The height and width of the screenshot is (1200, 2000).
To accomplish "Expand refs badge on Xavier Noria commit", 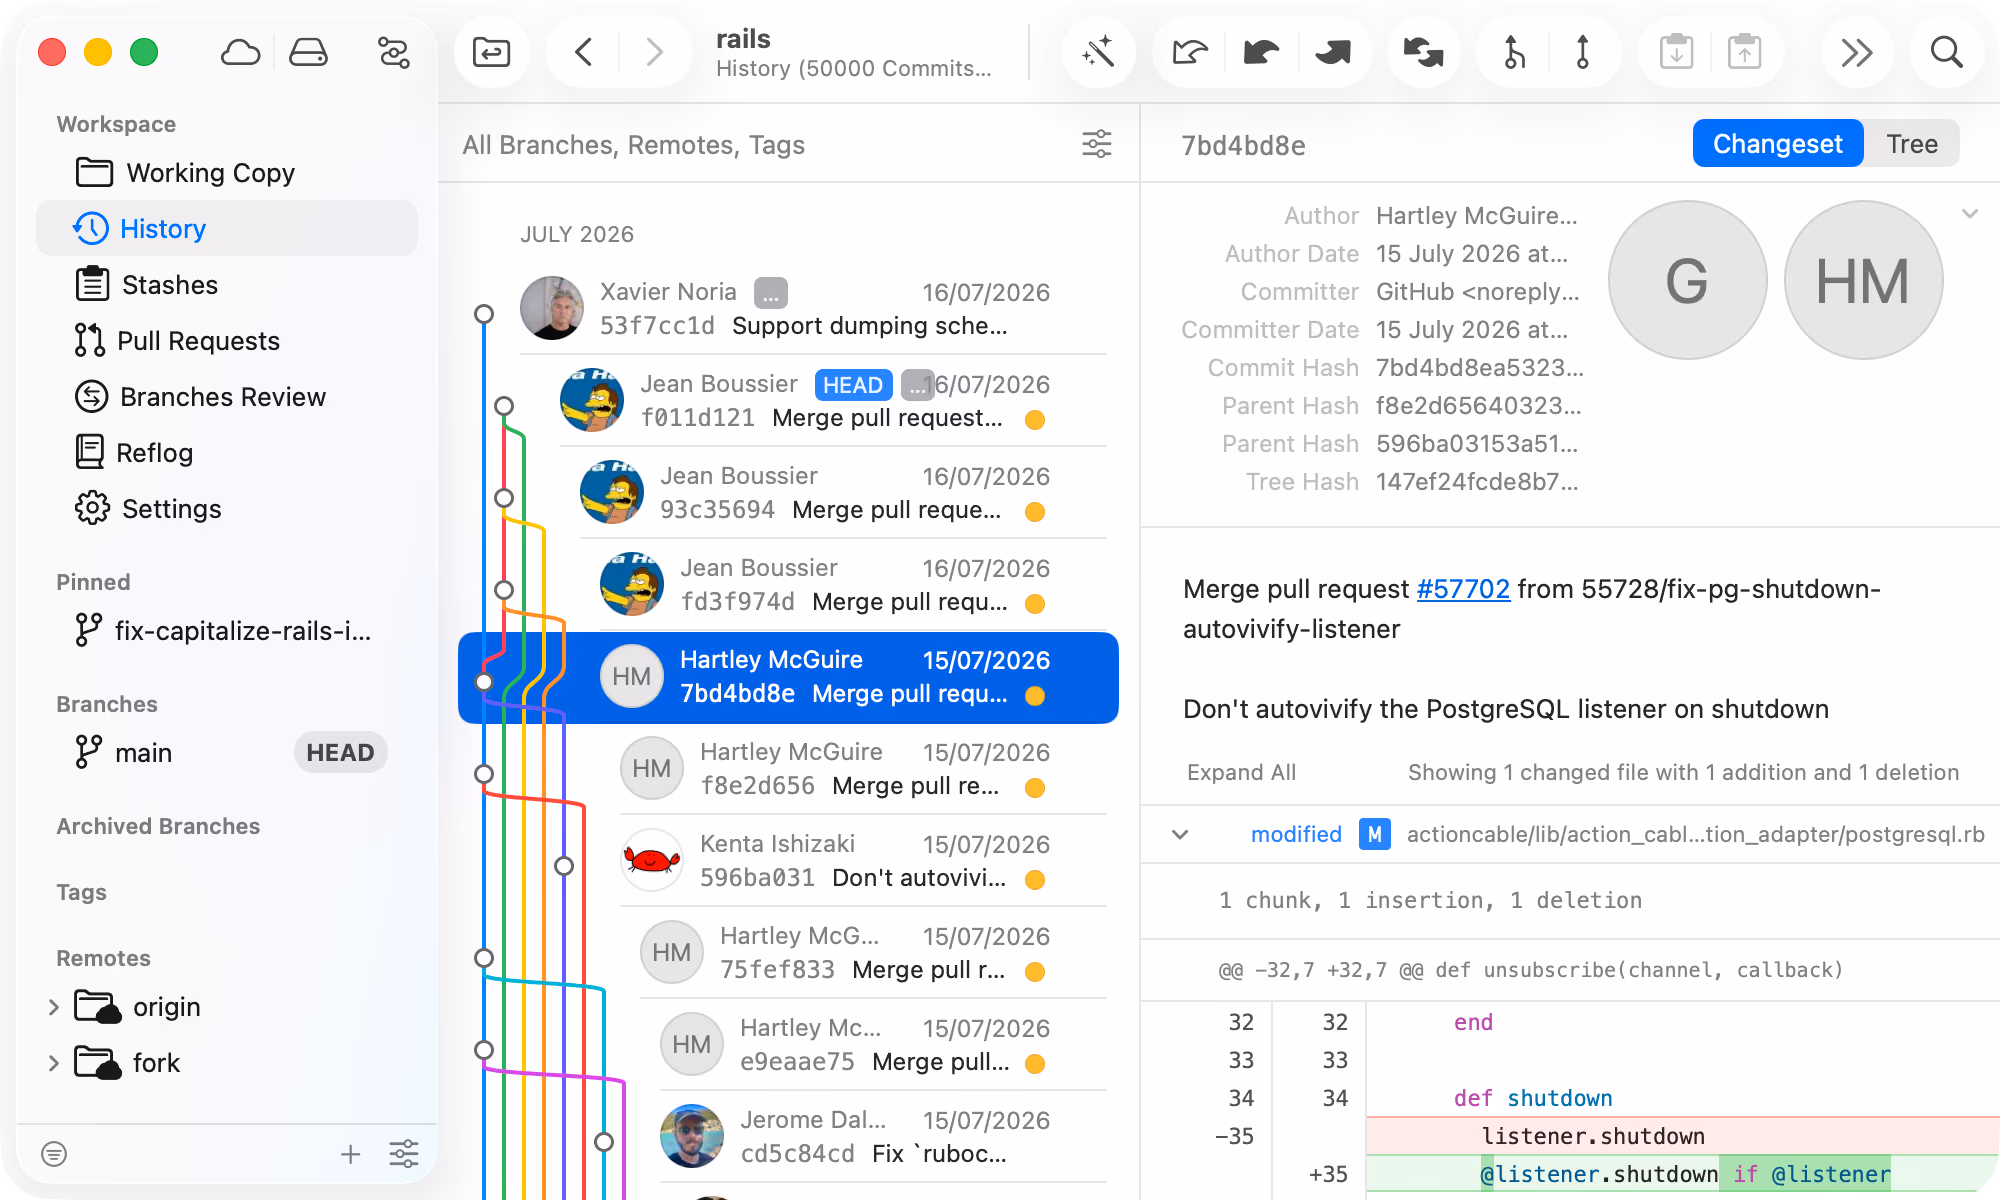I will point(770,293).
